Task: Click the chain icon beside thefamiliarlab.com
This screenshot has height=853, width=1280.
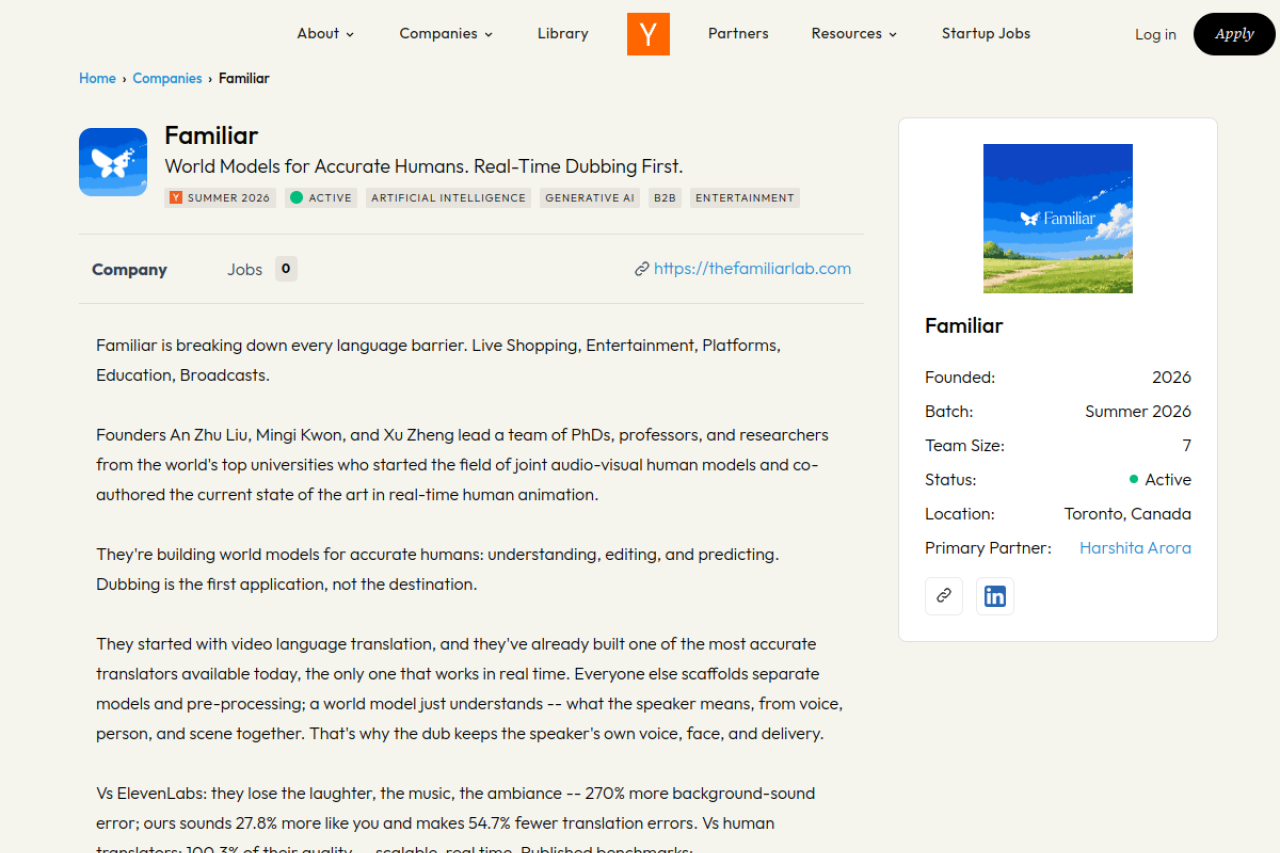Action: [x=642, y=269]
